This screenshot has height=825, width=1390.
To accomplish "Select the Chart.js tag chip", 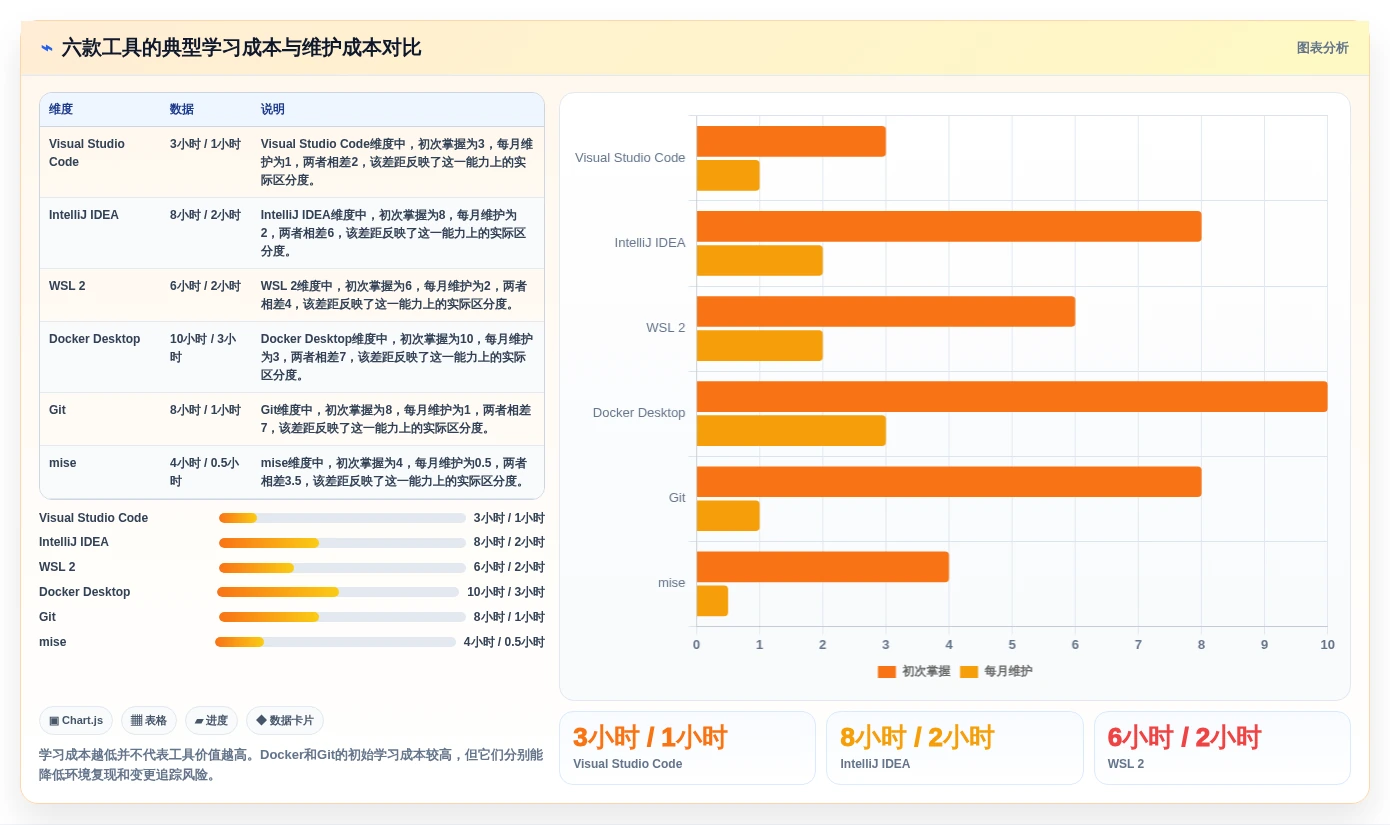I will click(76, 720).
